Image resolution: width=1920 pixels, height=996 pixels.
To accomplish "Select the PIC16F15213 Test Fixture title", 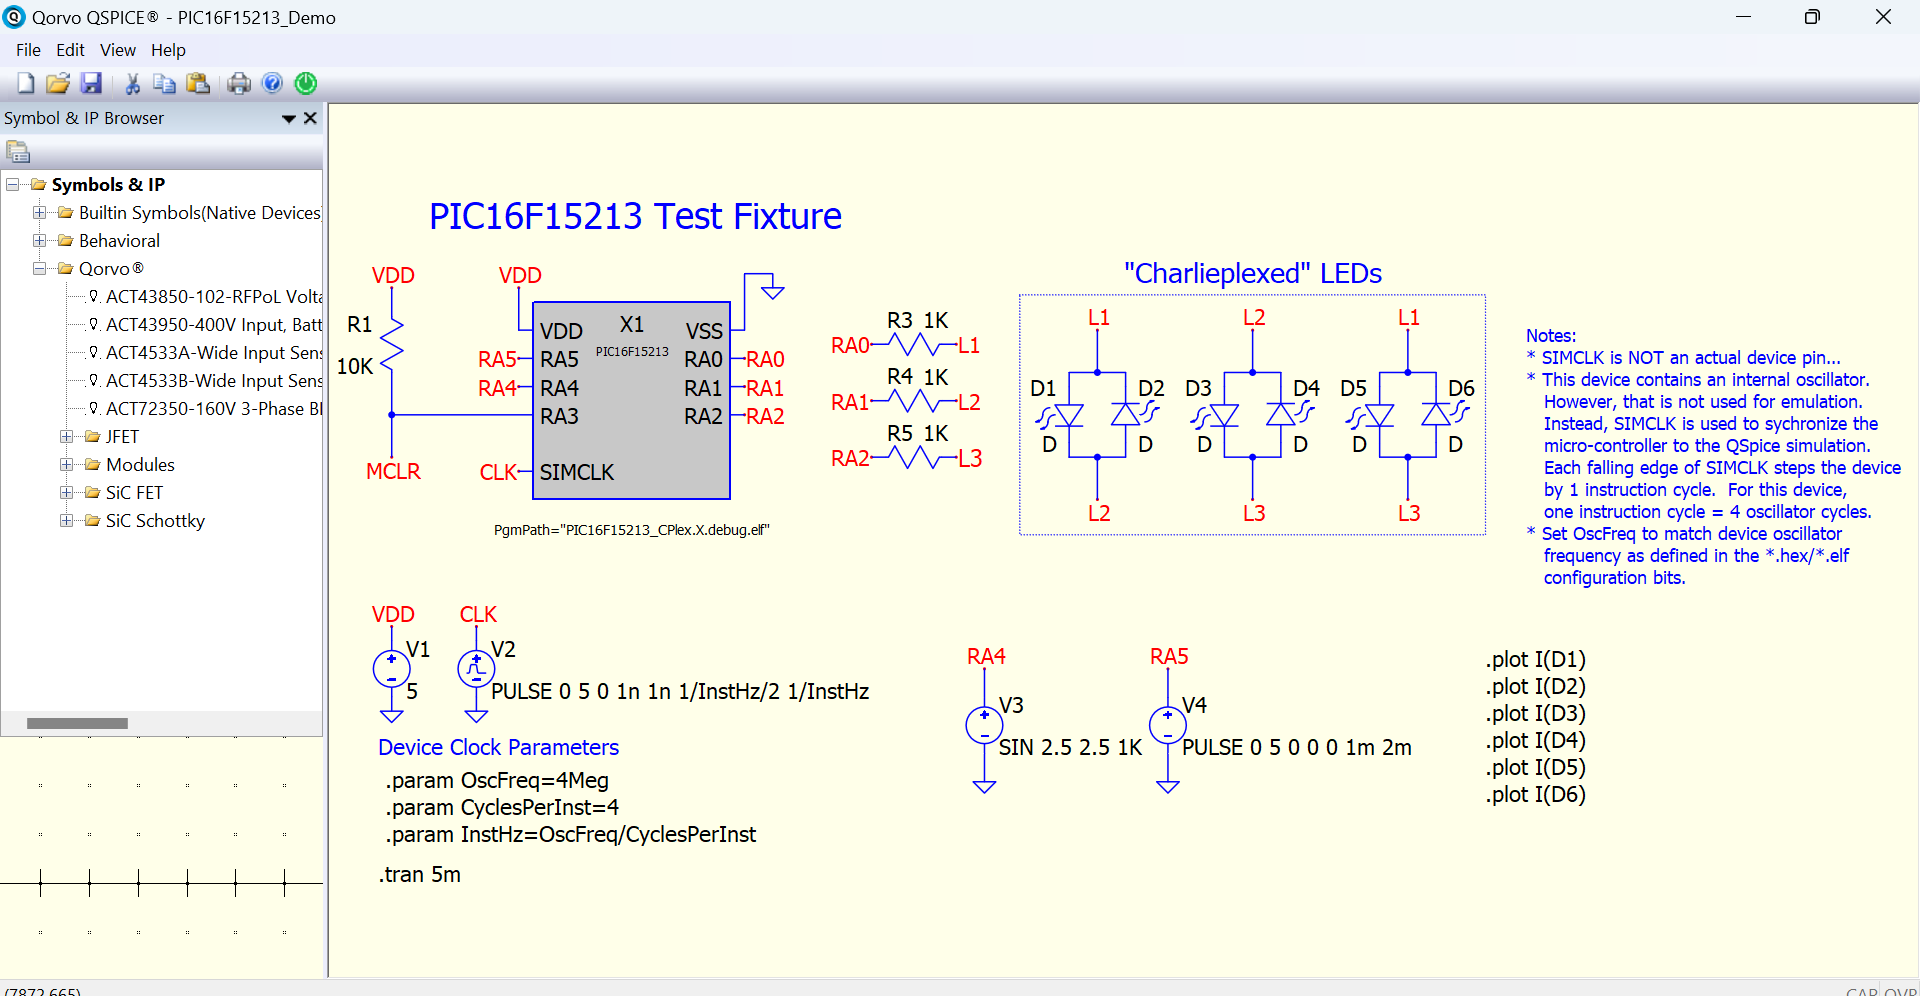I will [635, 216].
